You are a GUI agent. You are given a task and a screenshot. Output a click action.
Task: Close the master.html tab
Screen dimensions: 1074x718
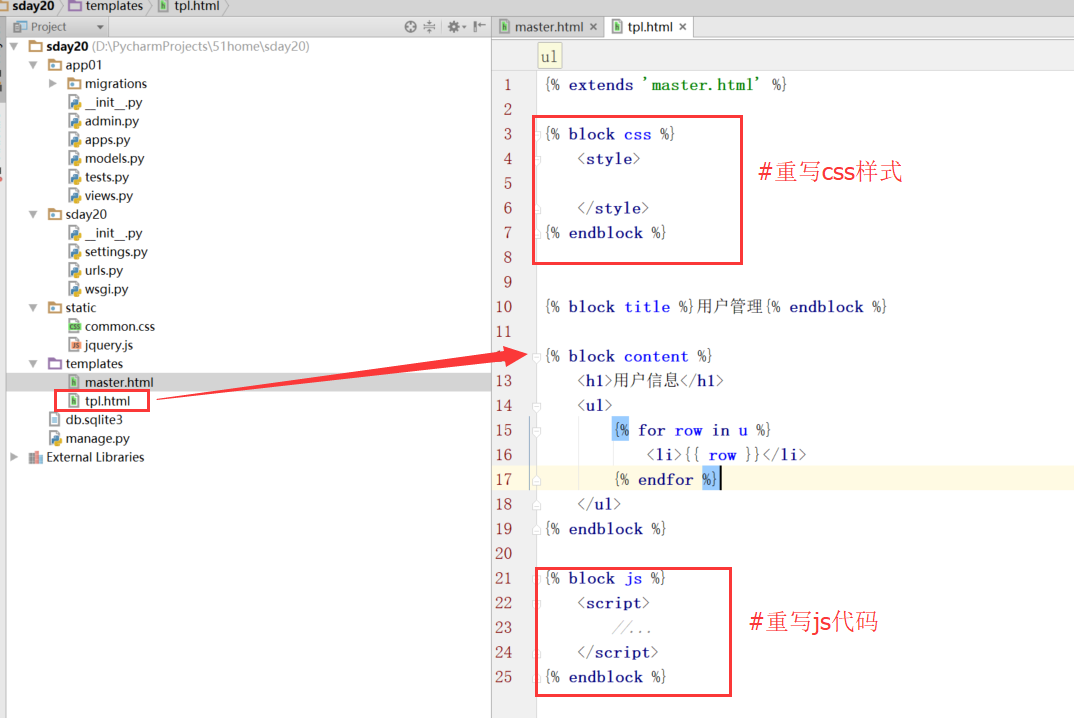pos(593,27)
